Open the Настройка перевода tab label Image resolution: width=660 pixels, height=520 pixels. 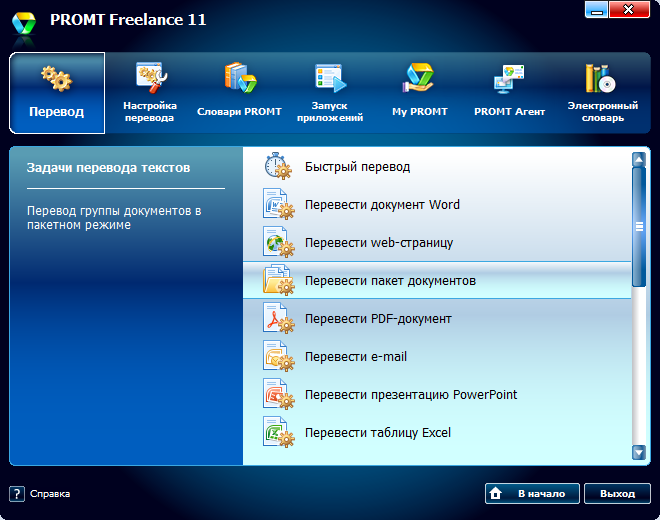click(150, 112)
